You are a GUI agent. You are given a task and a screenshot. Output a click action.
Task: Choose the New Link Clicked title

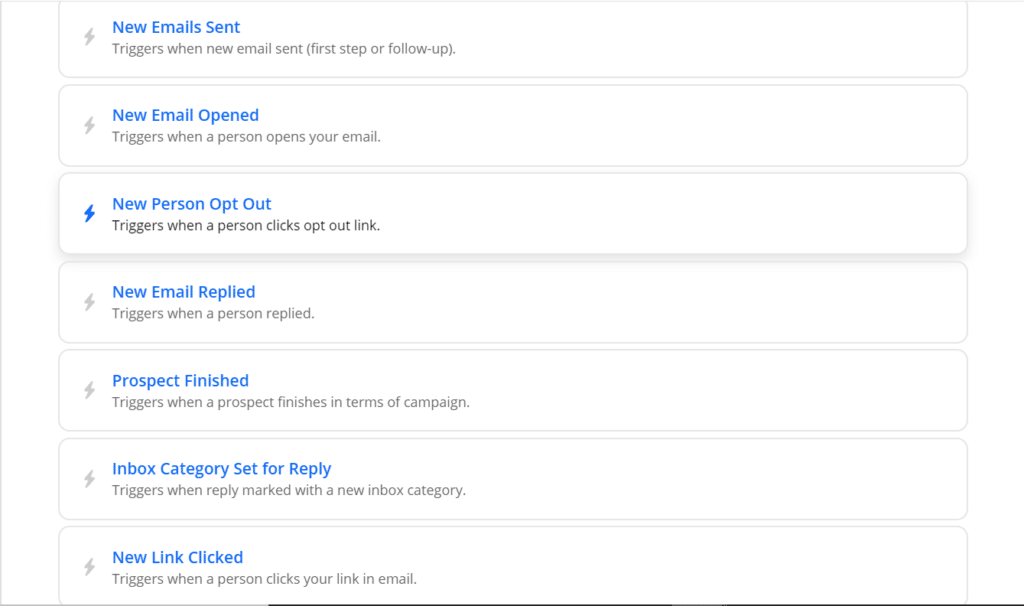pos(177,557)
